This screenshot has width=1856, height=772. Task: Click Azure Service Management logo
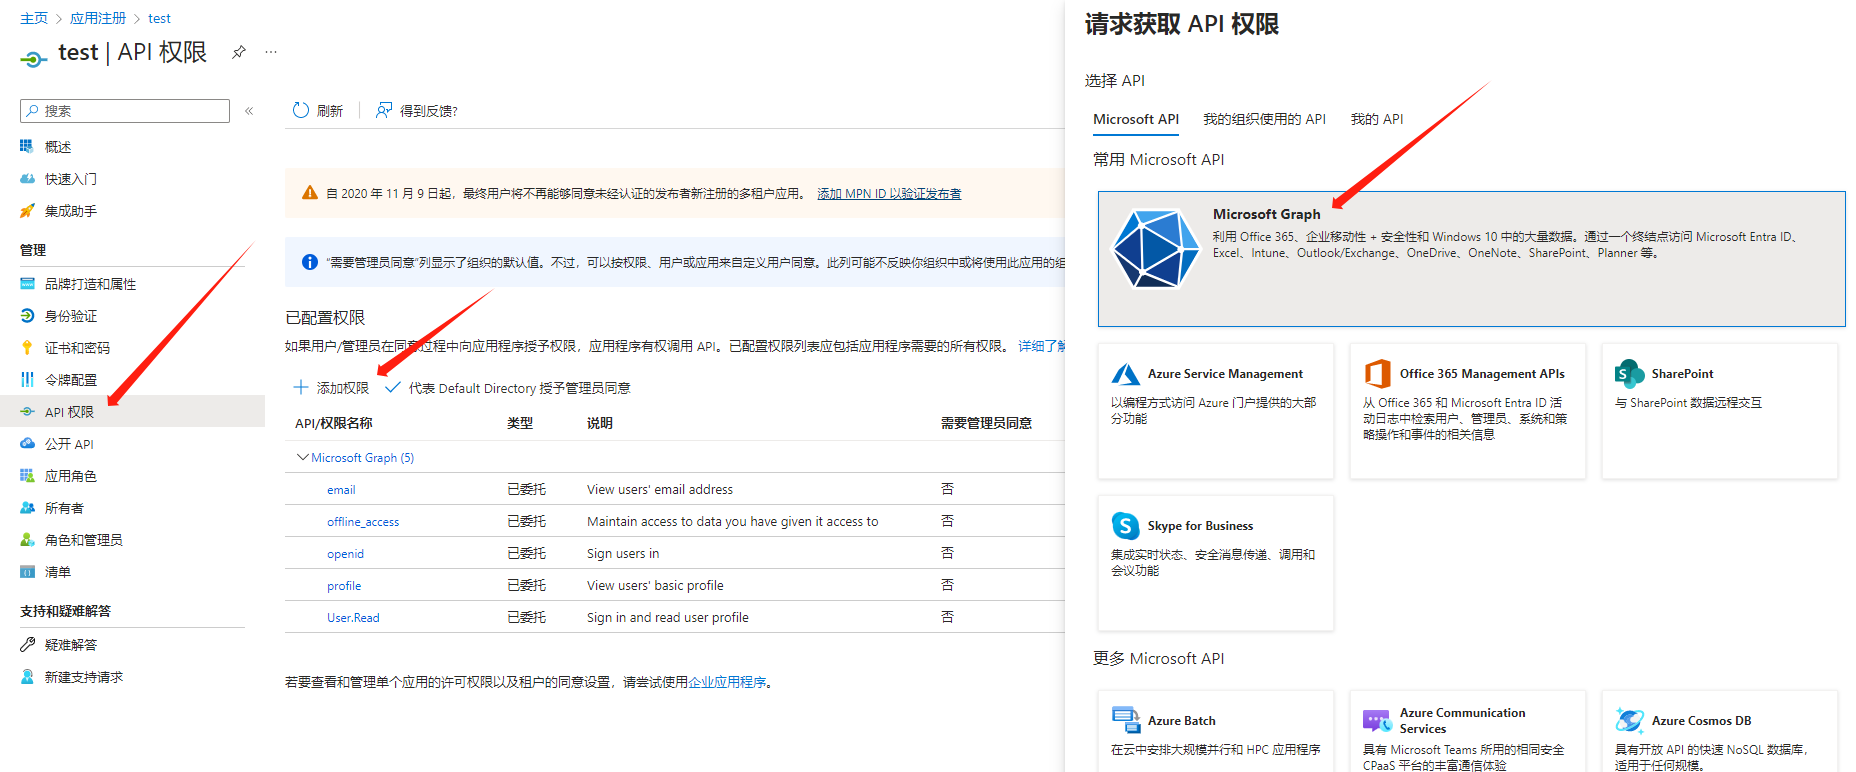[x=1126, y=374]
